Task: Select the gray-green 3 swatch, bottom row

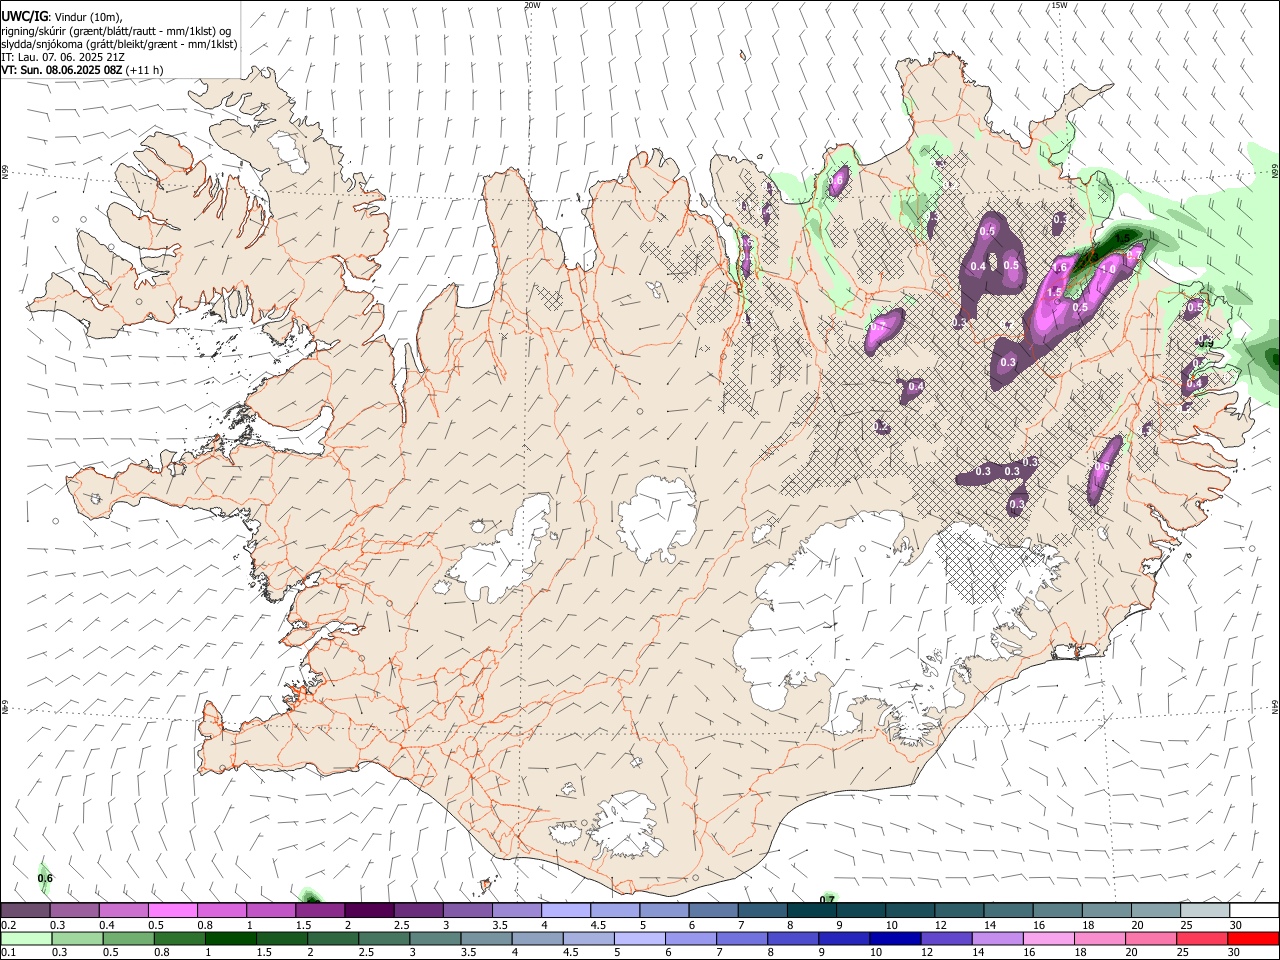Action: (x=435, y=939)
